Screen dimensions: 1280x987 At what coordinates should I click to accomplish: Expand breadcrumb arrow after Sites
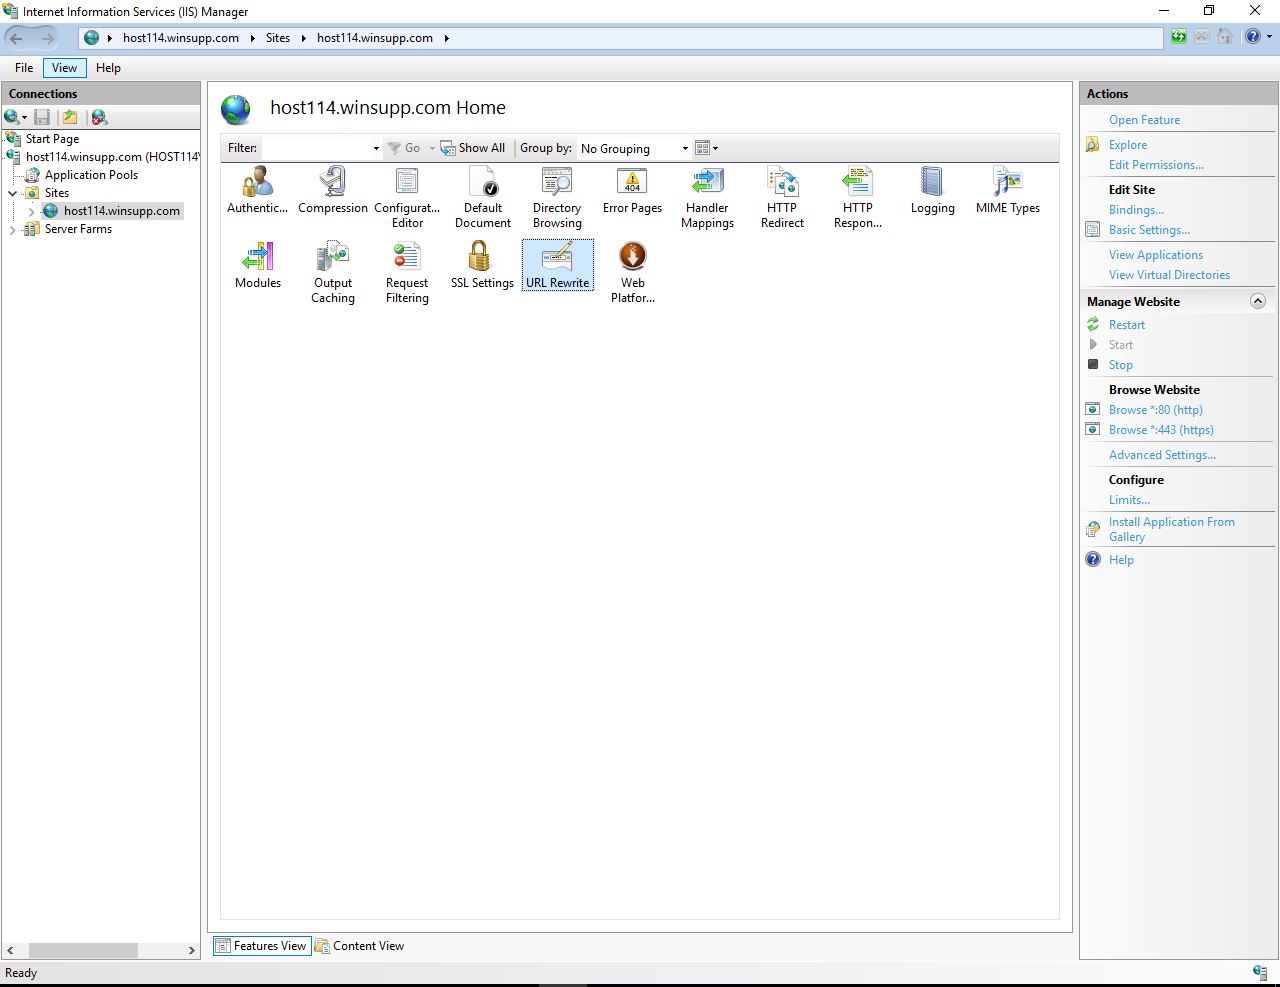[303, 38]
